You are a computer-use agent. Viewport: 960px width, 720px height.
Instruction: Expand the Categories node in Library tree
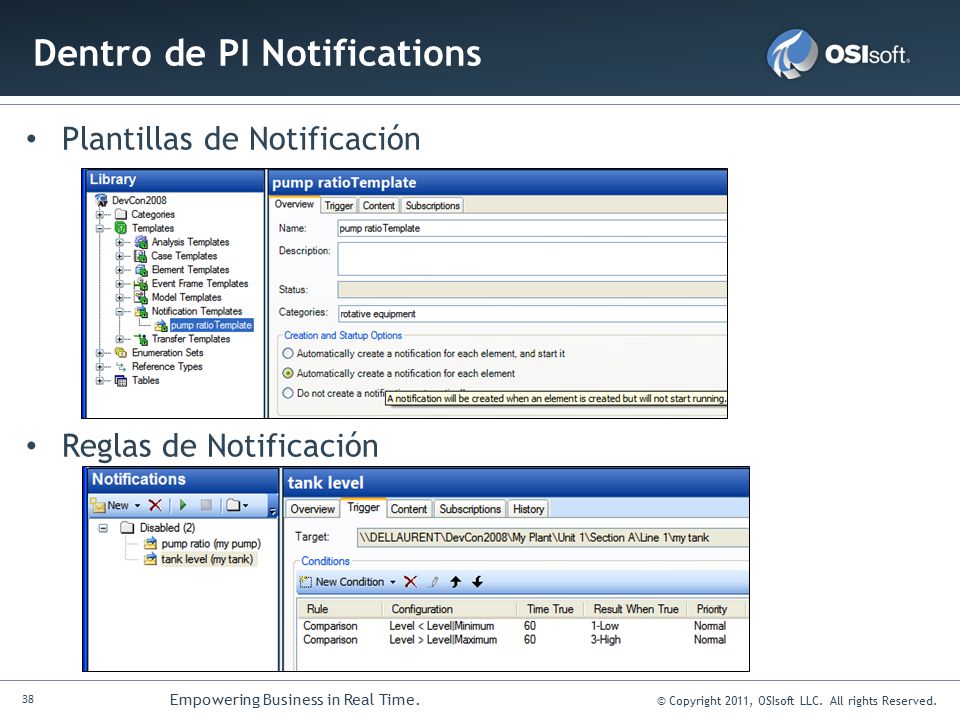pos(100,214)
